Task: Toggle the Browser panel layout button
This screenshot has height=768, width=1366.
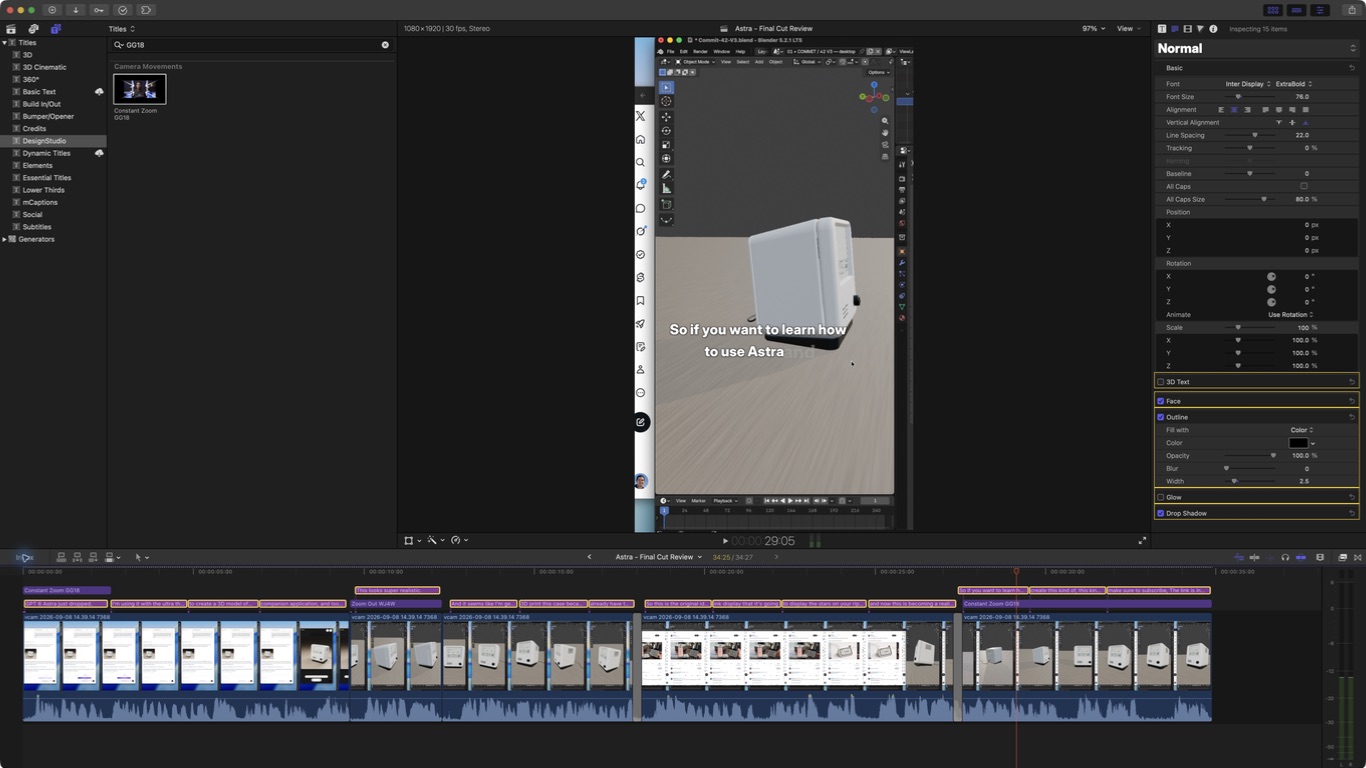Action: [1273, 10]
